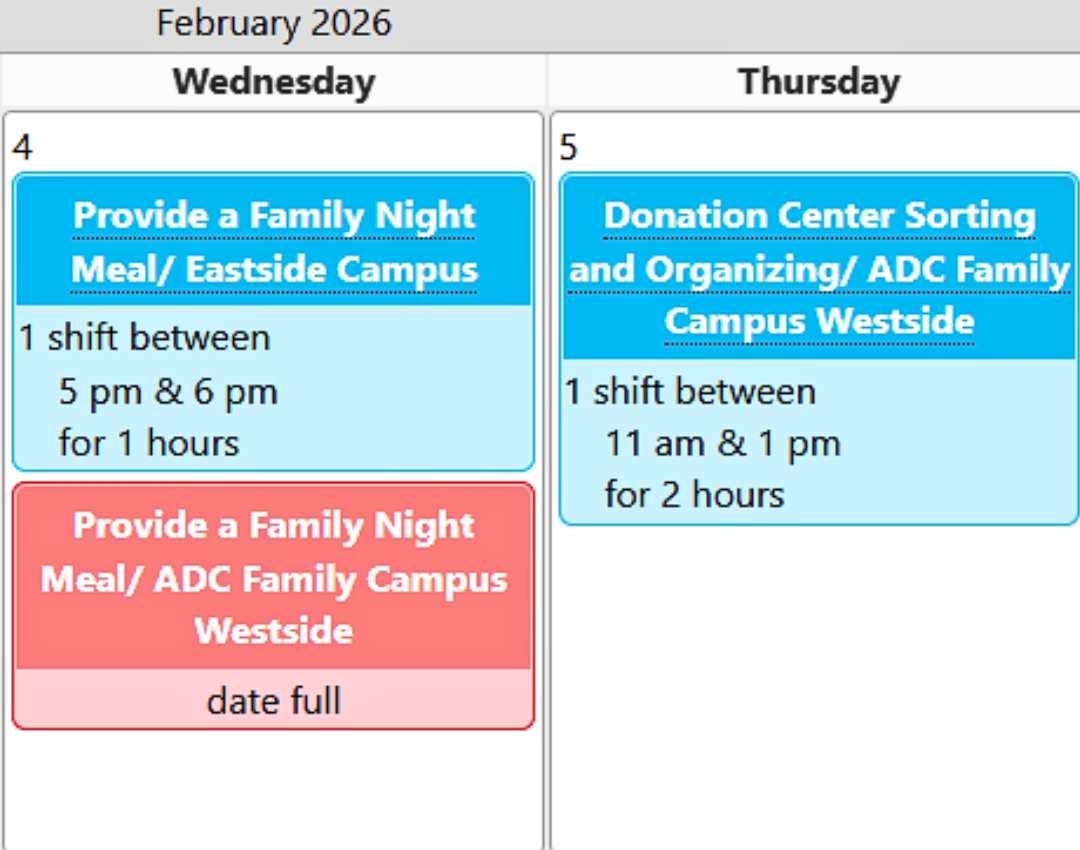
Task: Click the "for 1 hours" duration text
Action: (x=149, y=442)
